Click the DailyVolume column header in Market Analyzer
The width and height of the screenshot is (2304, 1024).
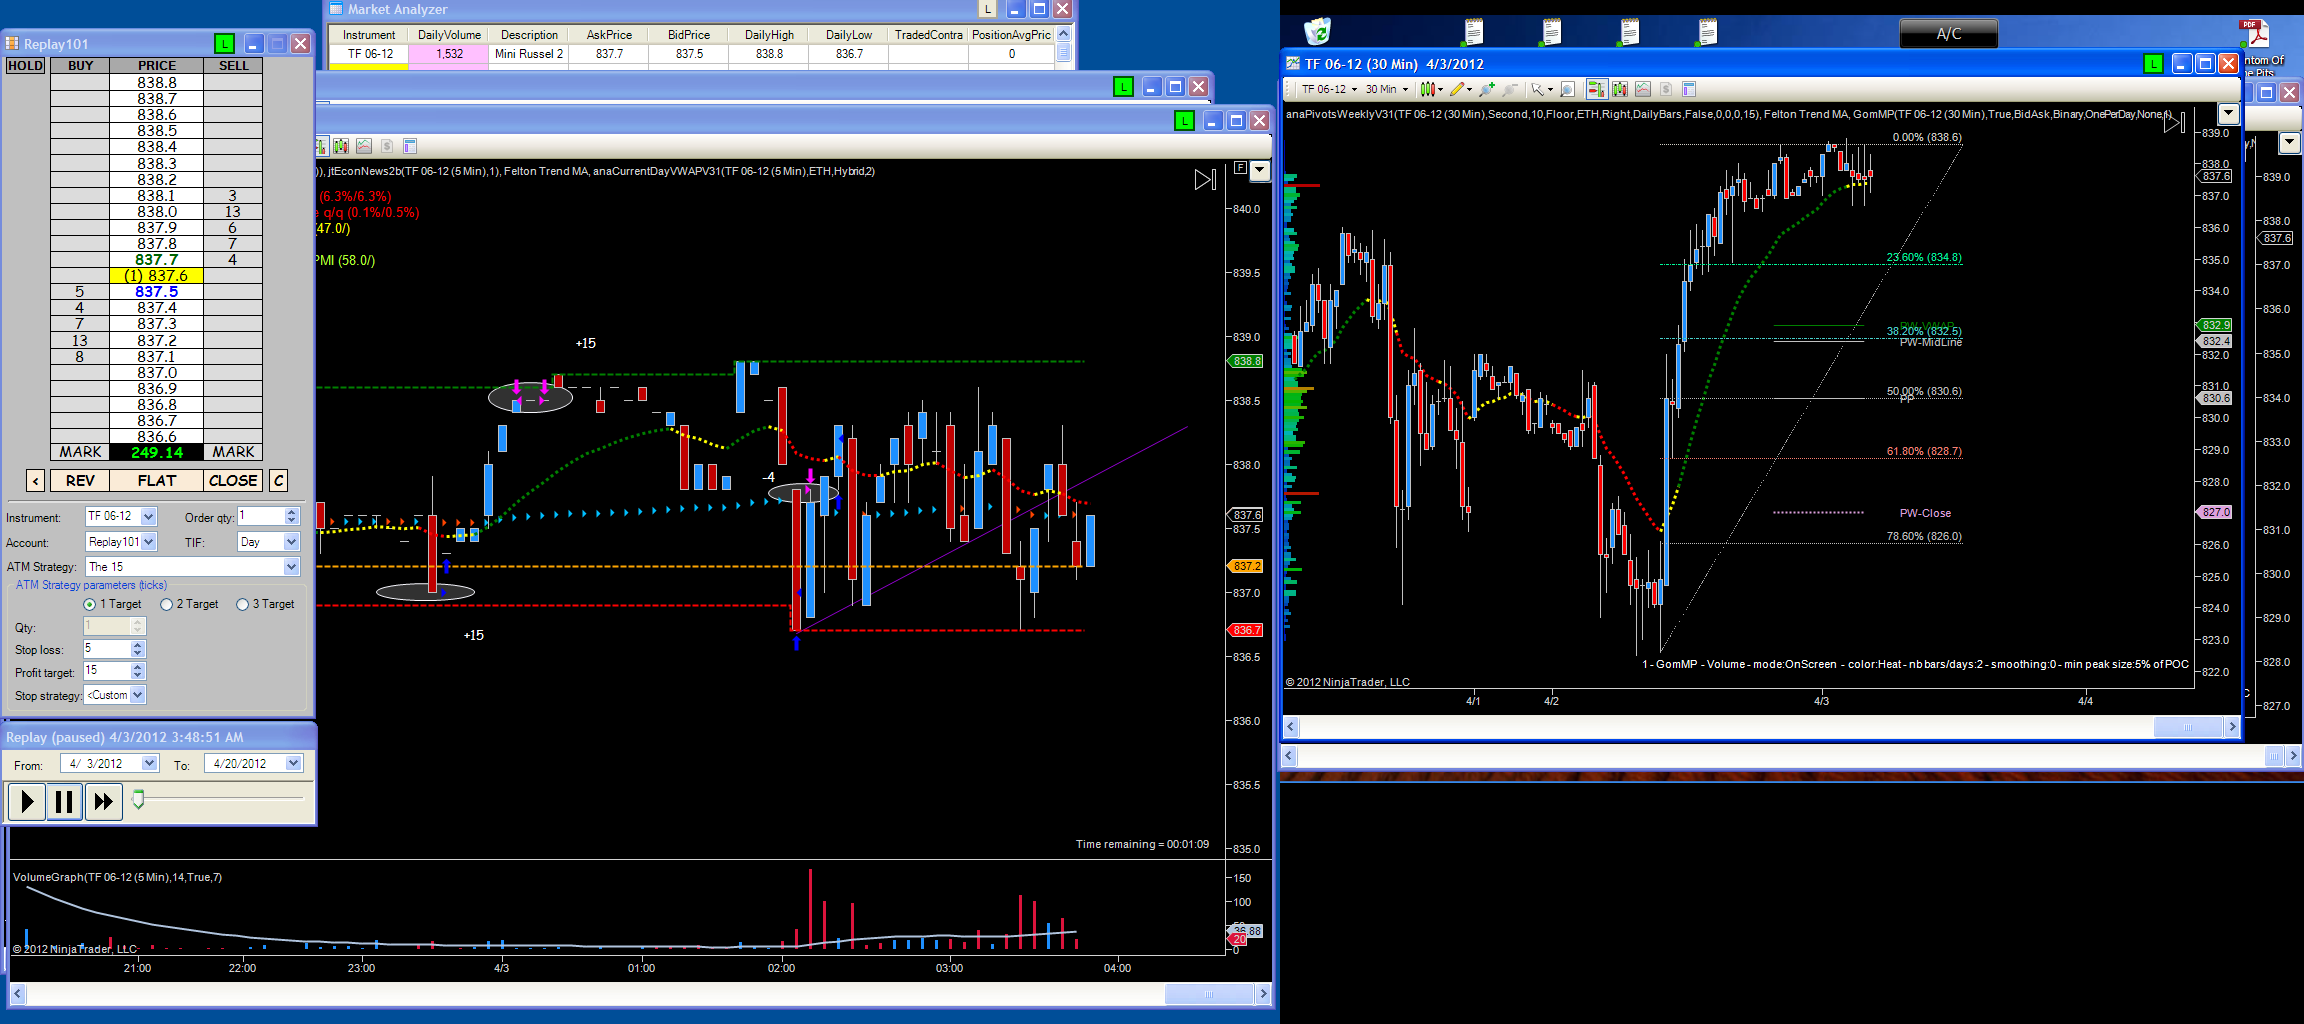(449, 35)
